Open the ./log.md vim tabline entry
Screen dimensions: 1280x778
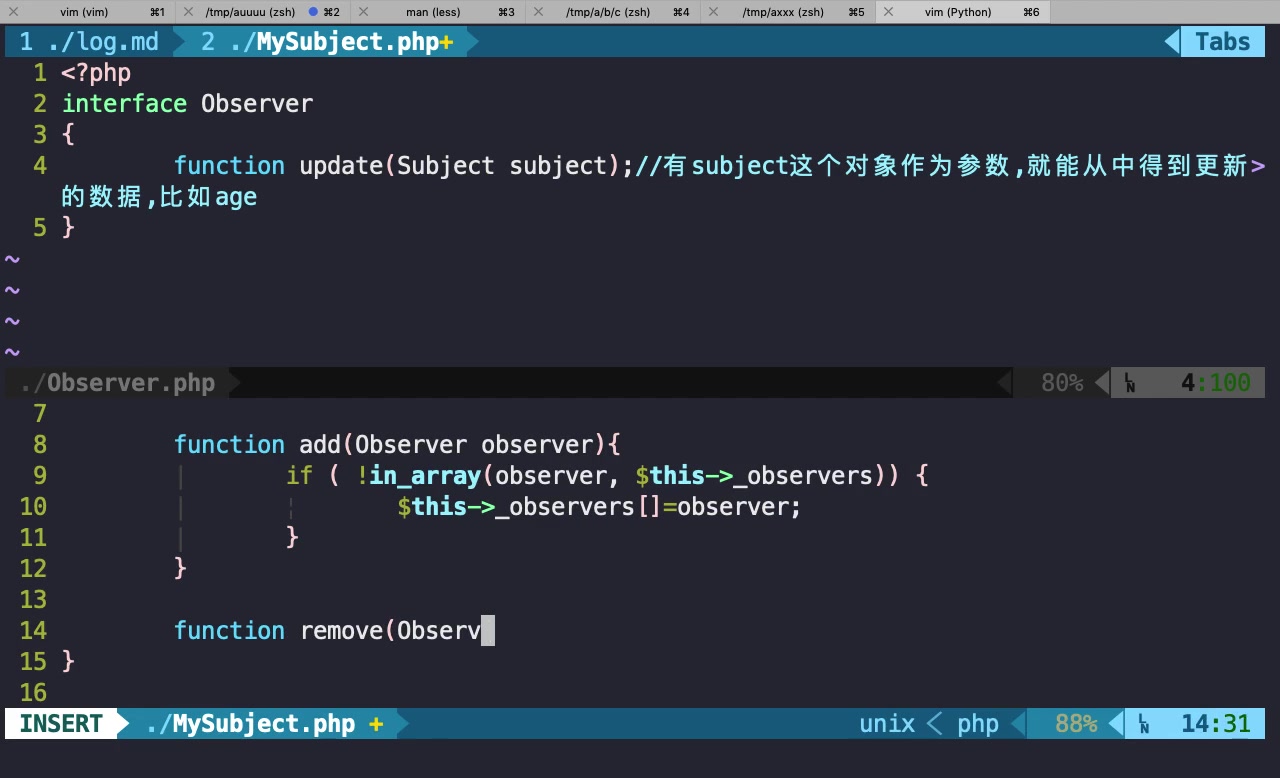click(89, 42)
